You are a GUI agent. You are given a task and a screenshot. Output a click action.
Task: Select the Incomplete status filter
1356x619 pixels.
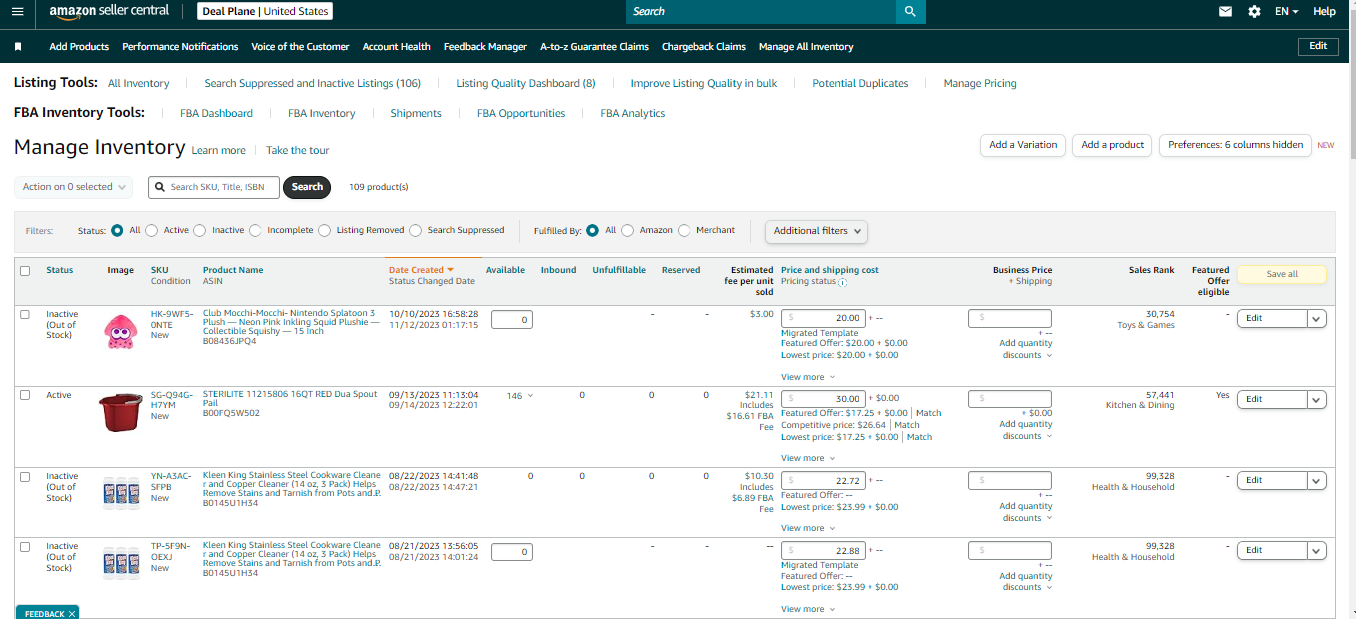pyautogui.click(x=255, y=230)
